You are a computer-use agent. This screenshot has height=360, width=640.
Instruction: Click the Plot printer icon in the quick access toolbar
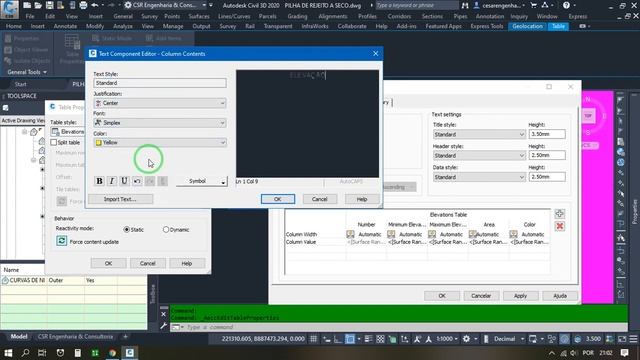[x=83, y=5]
